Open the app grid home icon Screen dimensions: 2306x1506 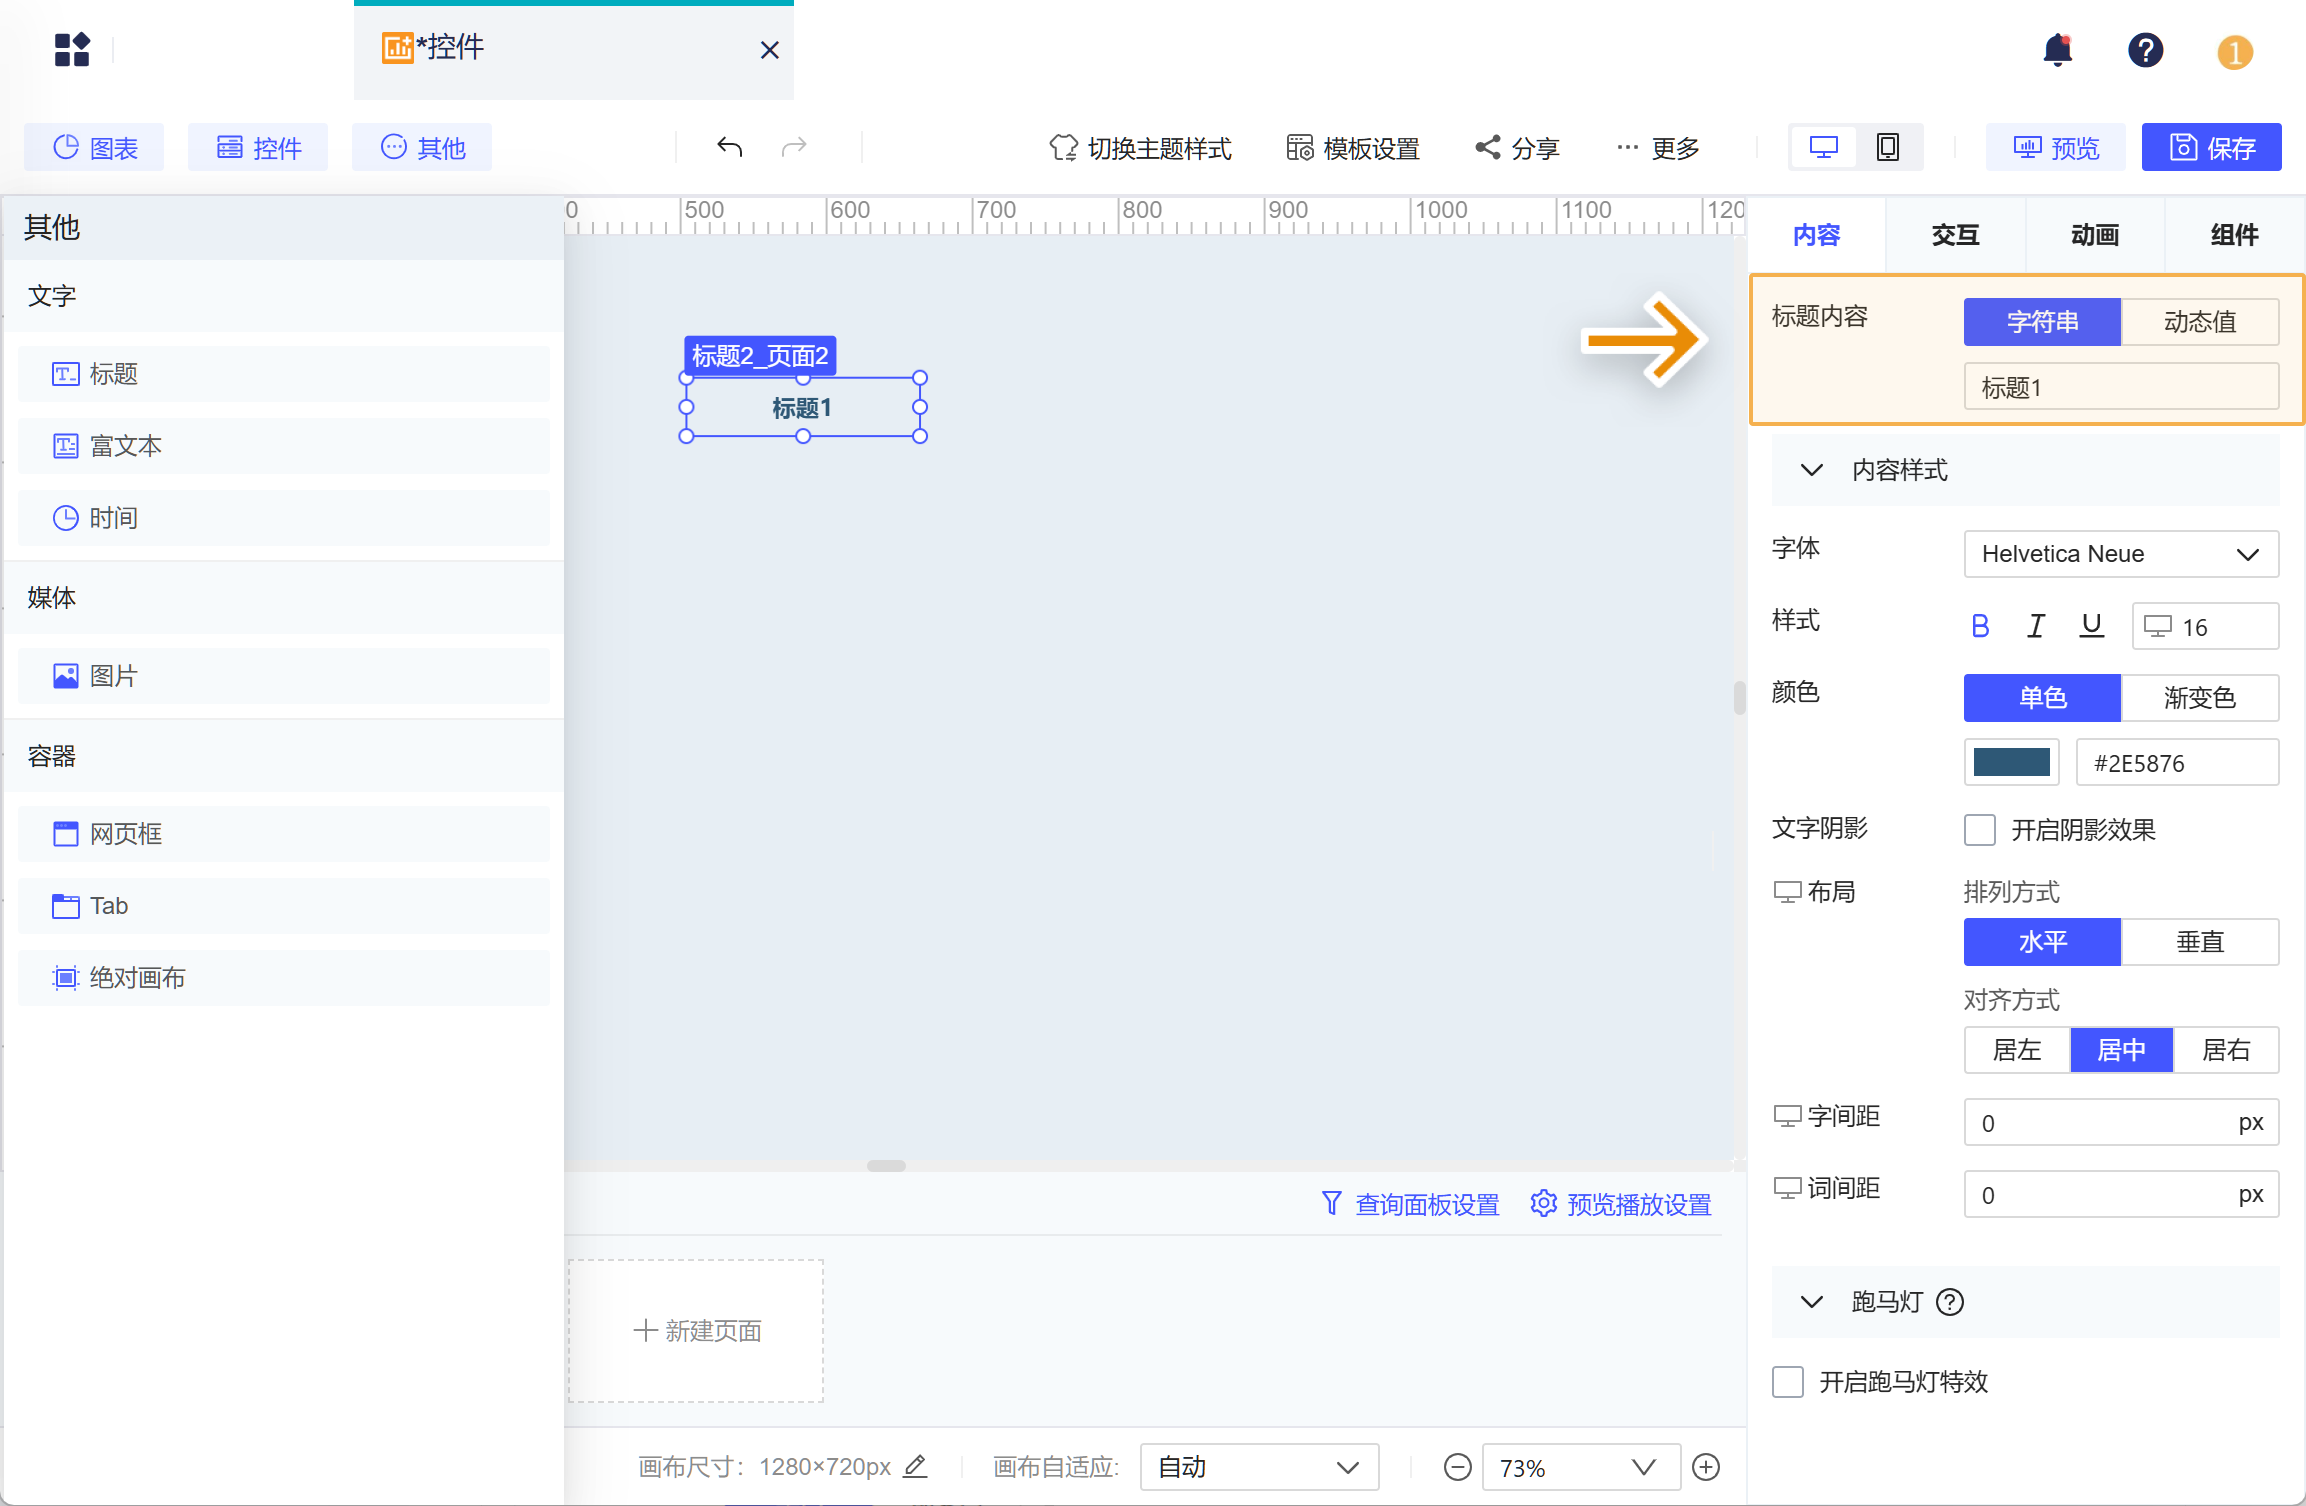[x=72, y=50]
